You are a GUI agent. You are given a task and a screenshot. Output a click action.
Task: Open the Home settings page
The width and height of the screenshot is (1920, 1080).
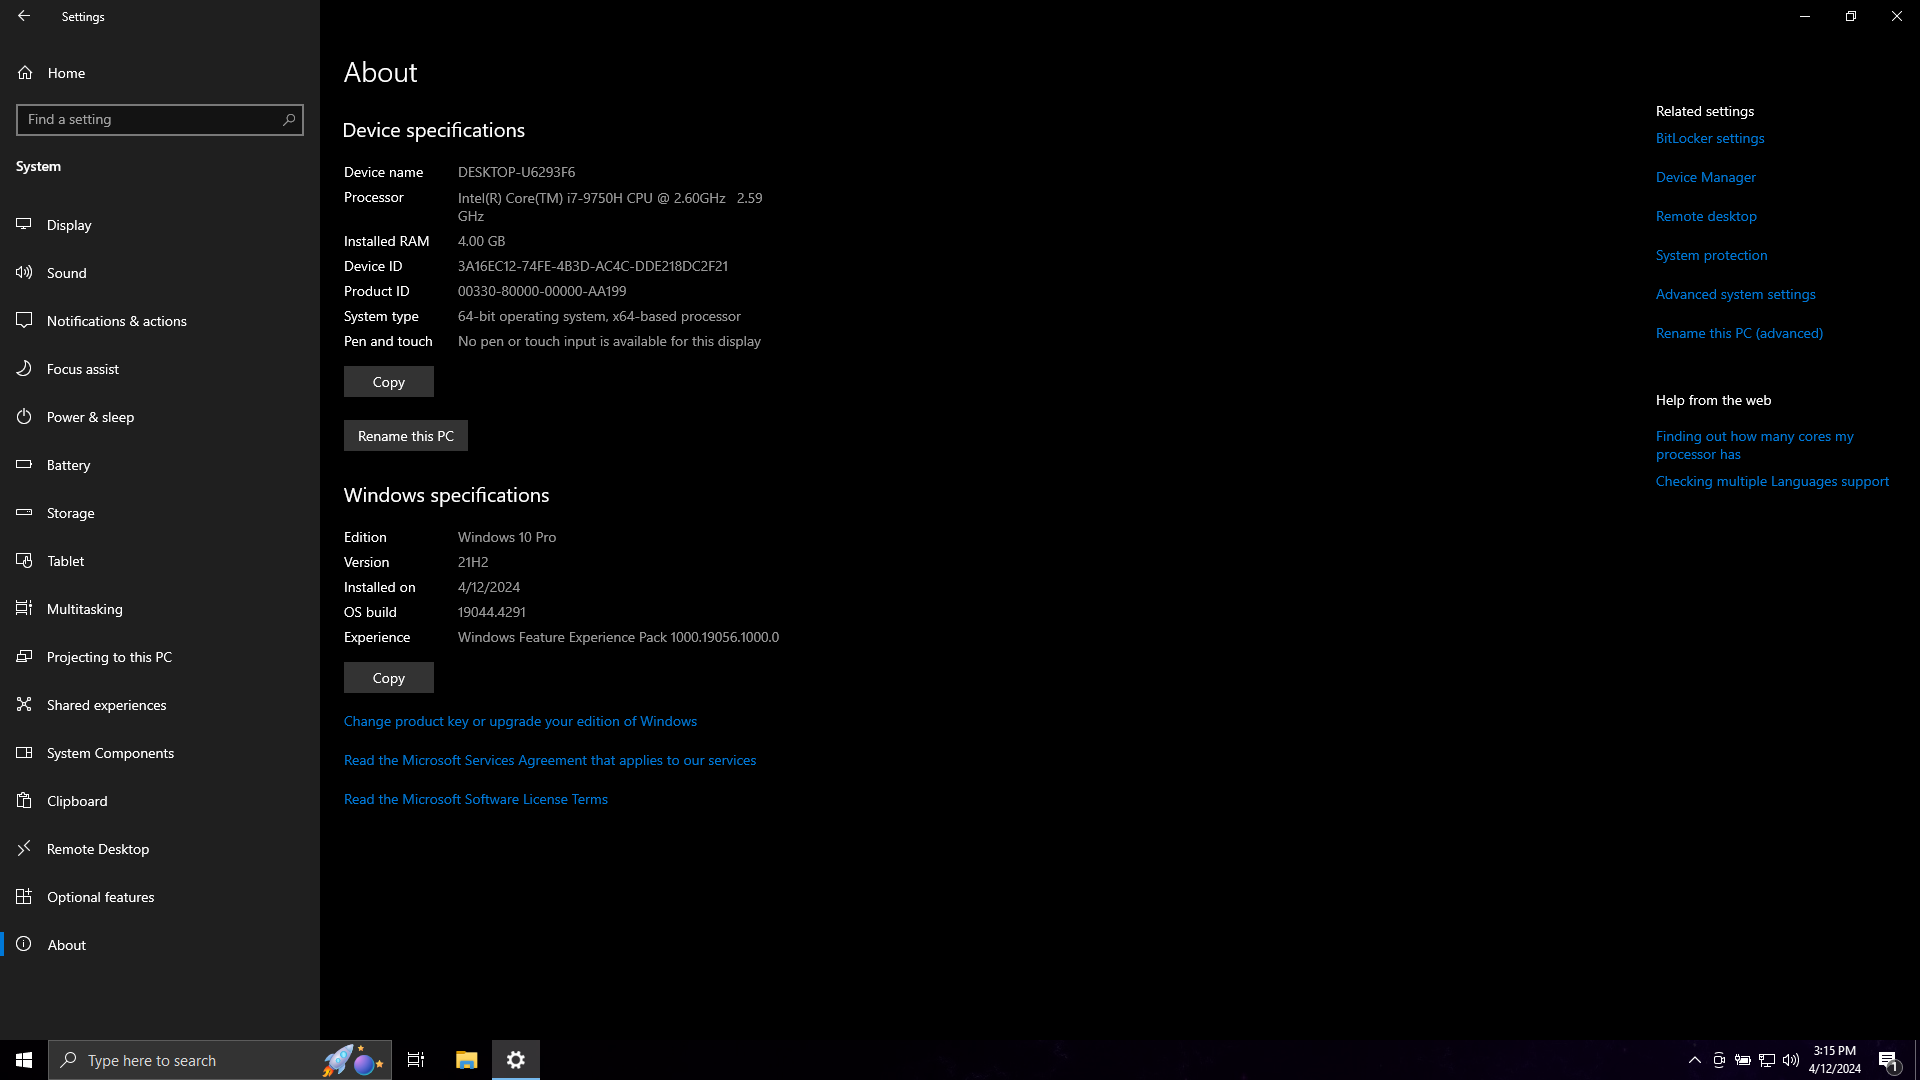coord(66,73)
